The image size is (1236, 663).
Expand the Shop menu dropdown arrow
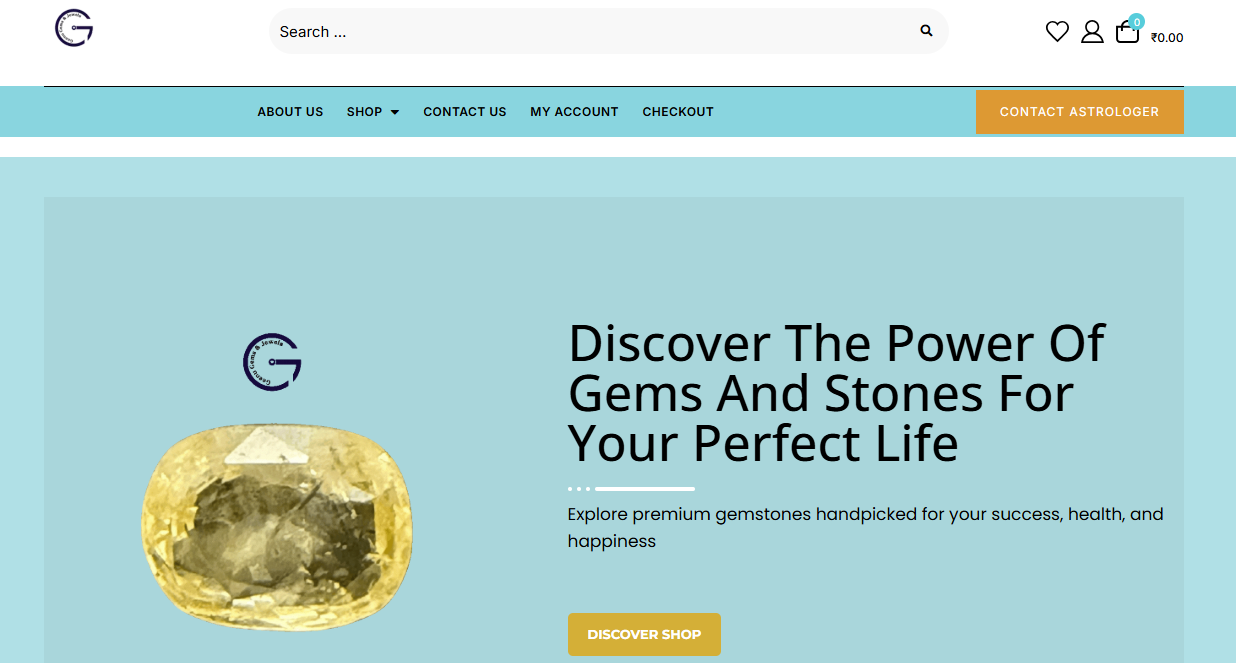point(395,112)
